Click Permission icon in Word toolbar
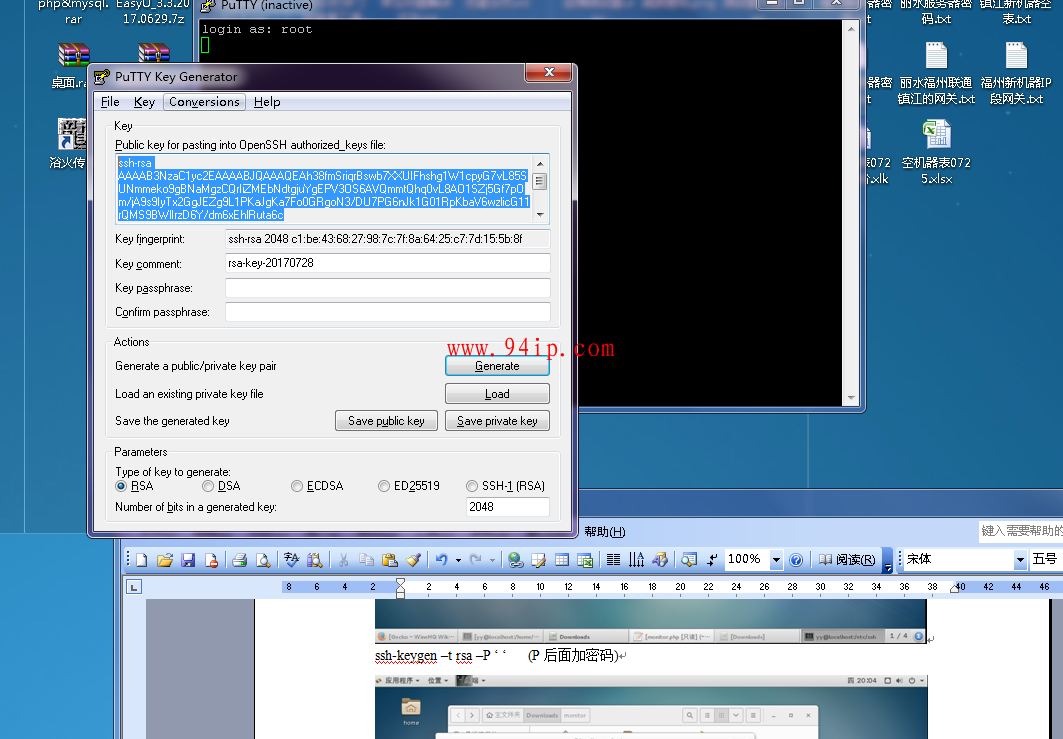 (211, 560)
